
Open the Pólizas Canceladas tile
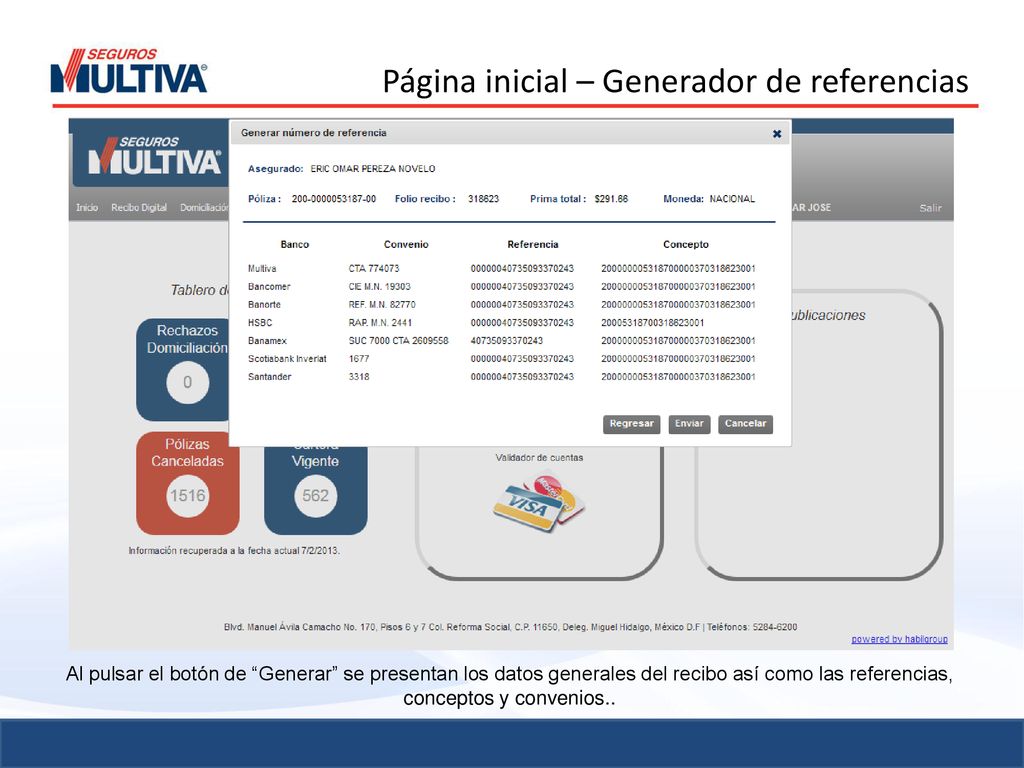point(187,483)
